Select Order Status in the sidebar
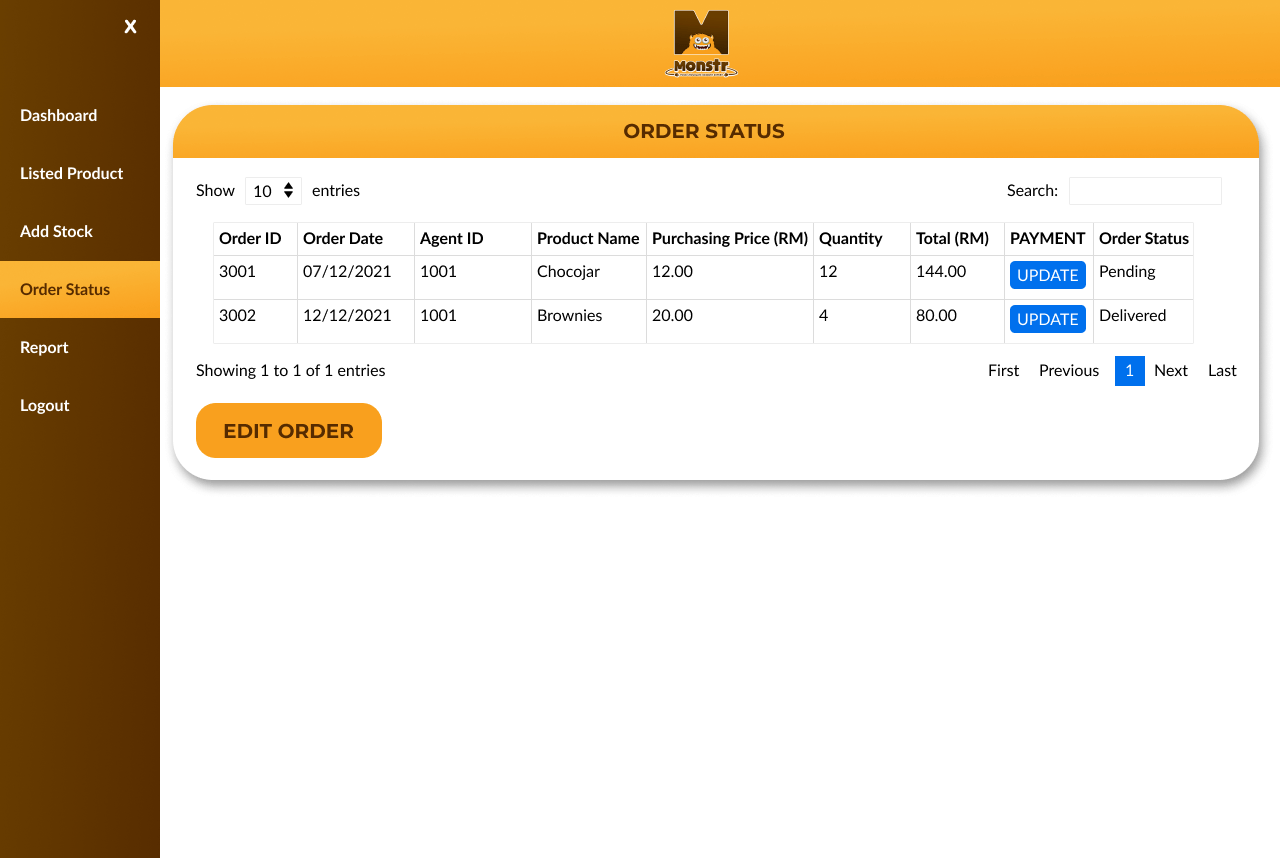This screenshot has width=1280, height=858. [64, 289]
